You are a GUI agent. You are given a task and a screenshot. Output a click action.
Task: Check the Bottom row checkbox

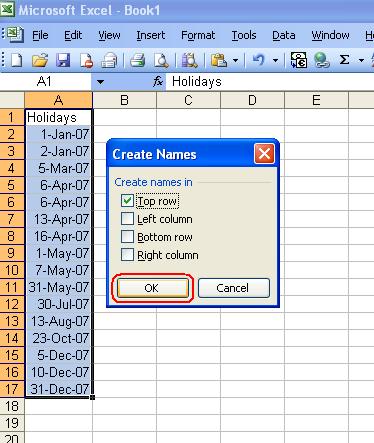coord(127,237)
